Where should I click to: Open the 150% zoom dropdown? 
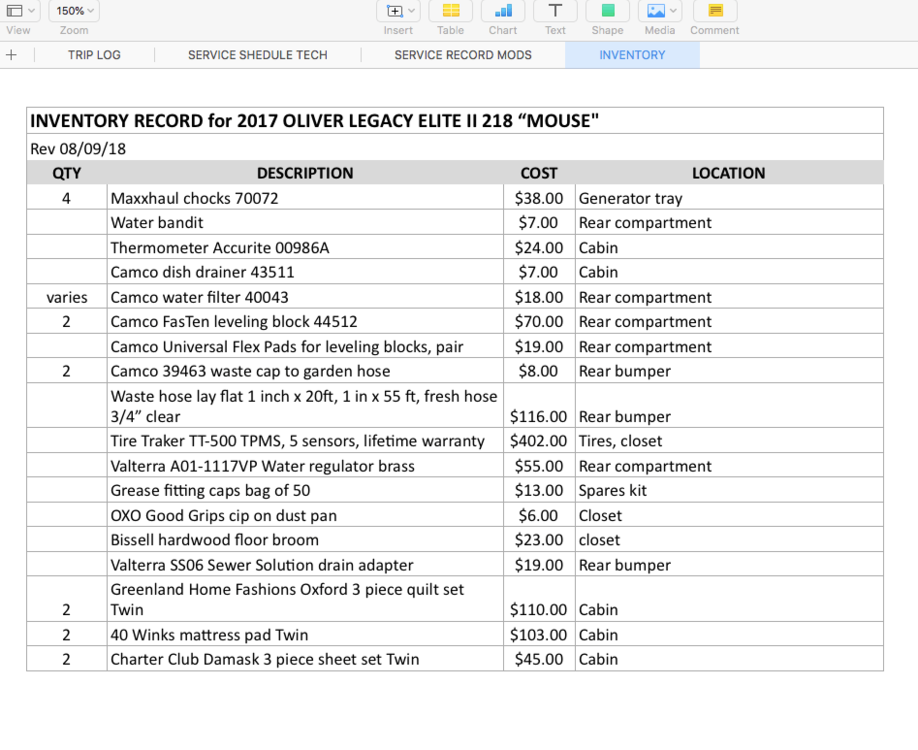click(x=74, y=11)
